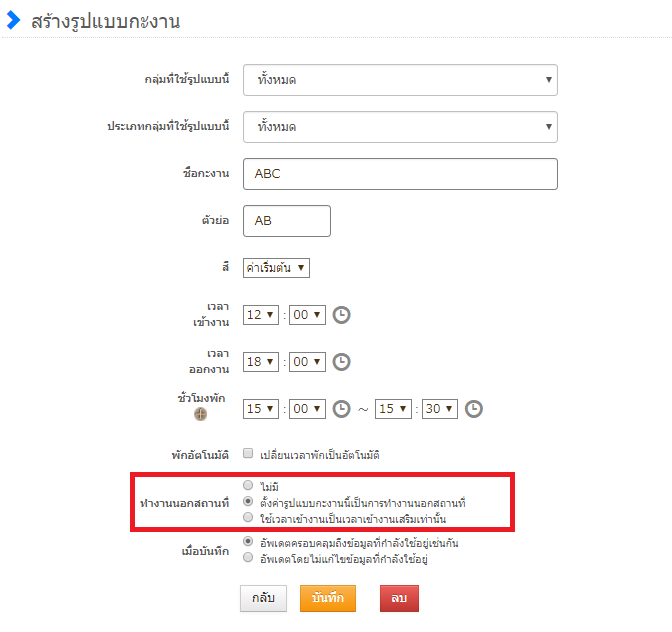Image resolution: width=672 pixels, height=632 pixels.
Task: Click the clock icon after break end time
Action: (474, 409)
